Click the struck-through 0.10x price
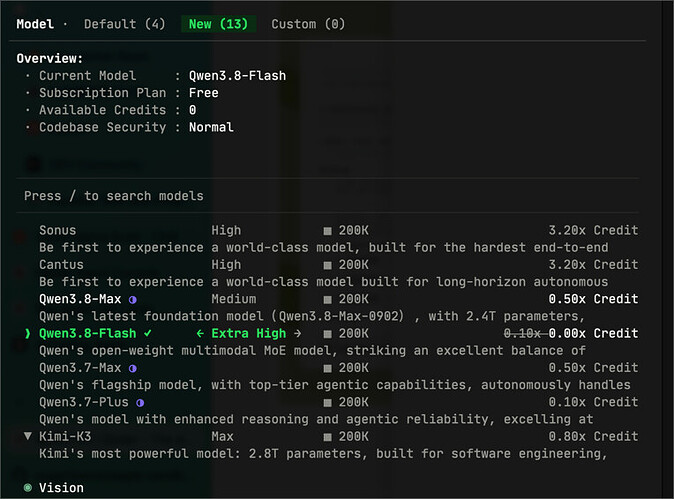The height and width of the screenshot is (499, 674). click(522, 334)
